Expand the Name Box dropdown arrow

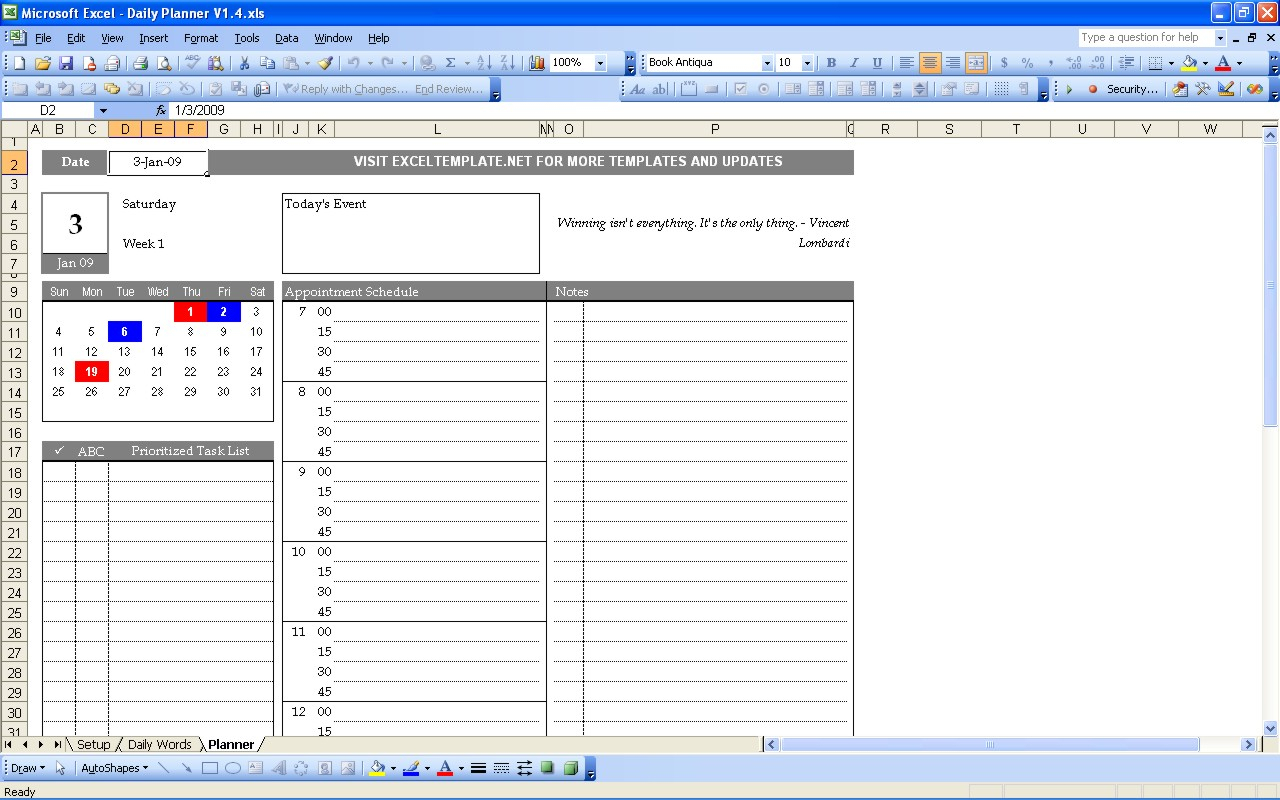(103, 110)
